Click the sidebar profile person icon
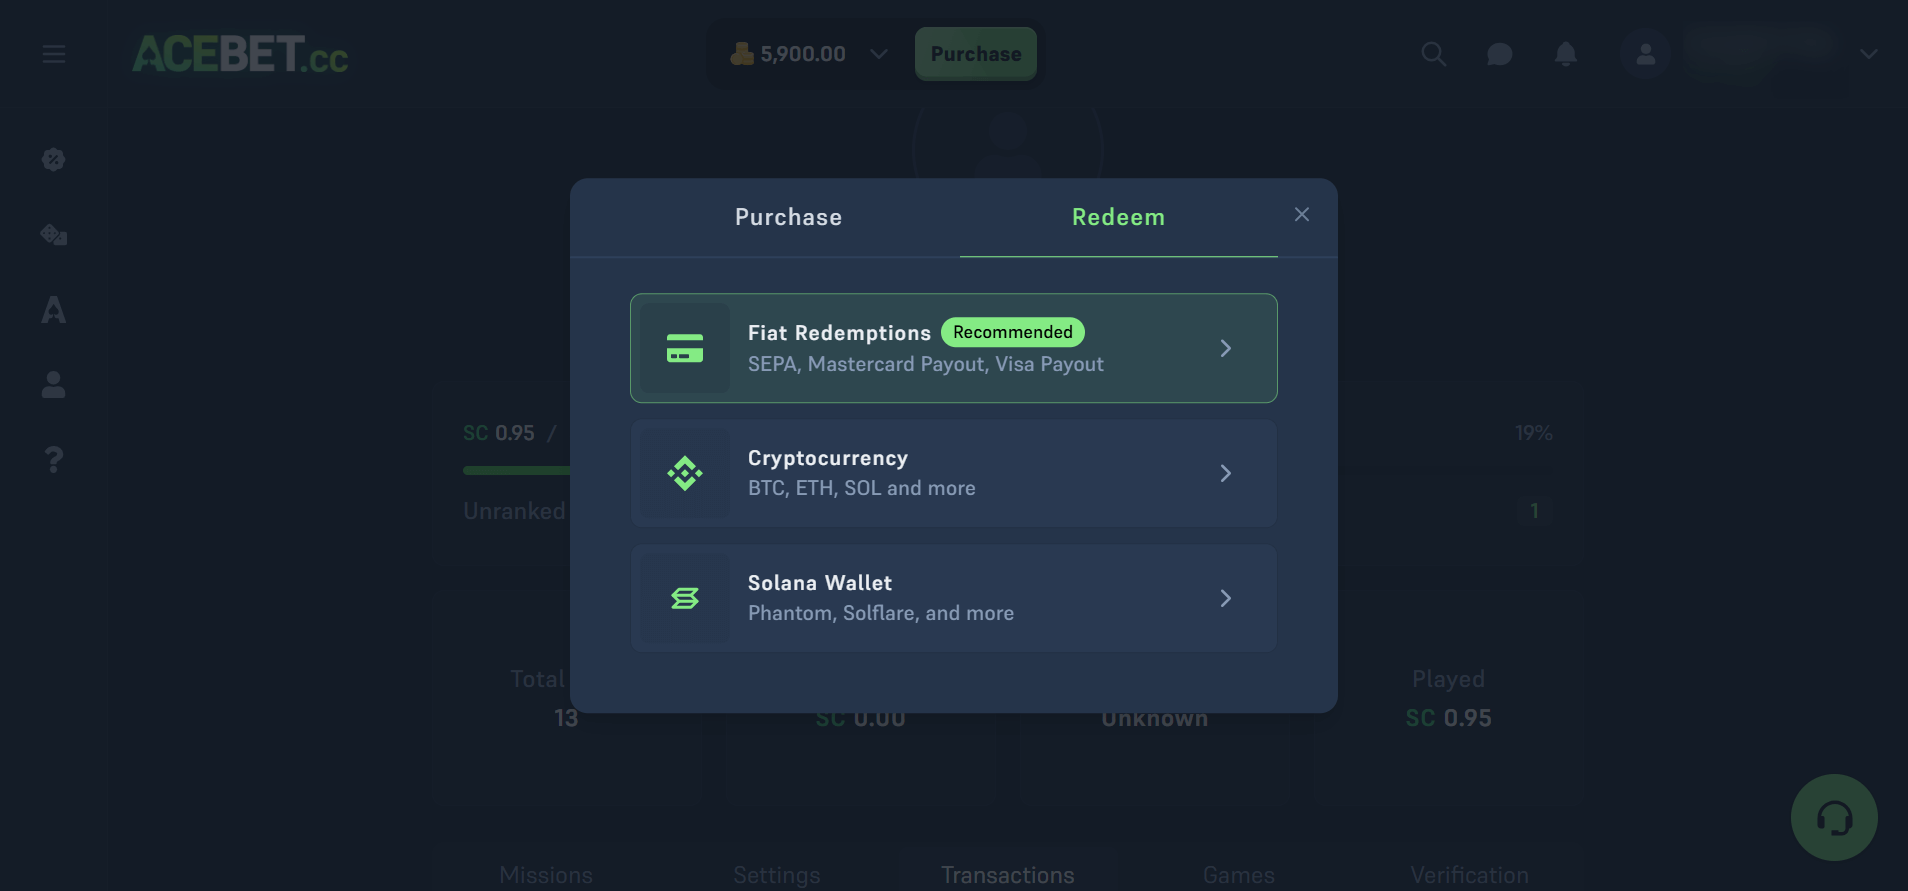The width and height of the screenshot is (1908, 891). (x=54, y=385)
